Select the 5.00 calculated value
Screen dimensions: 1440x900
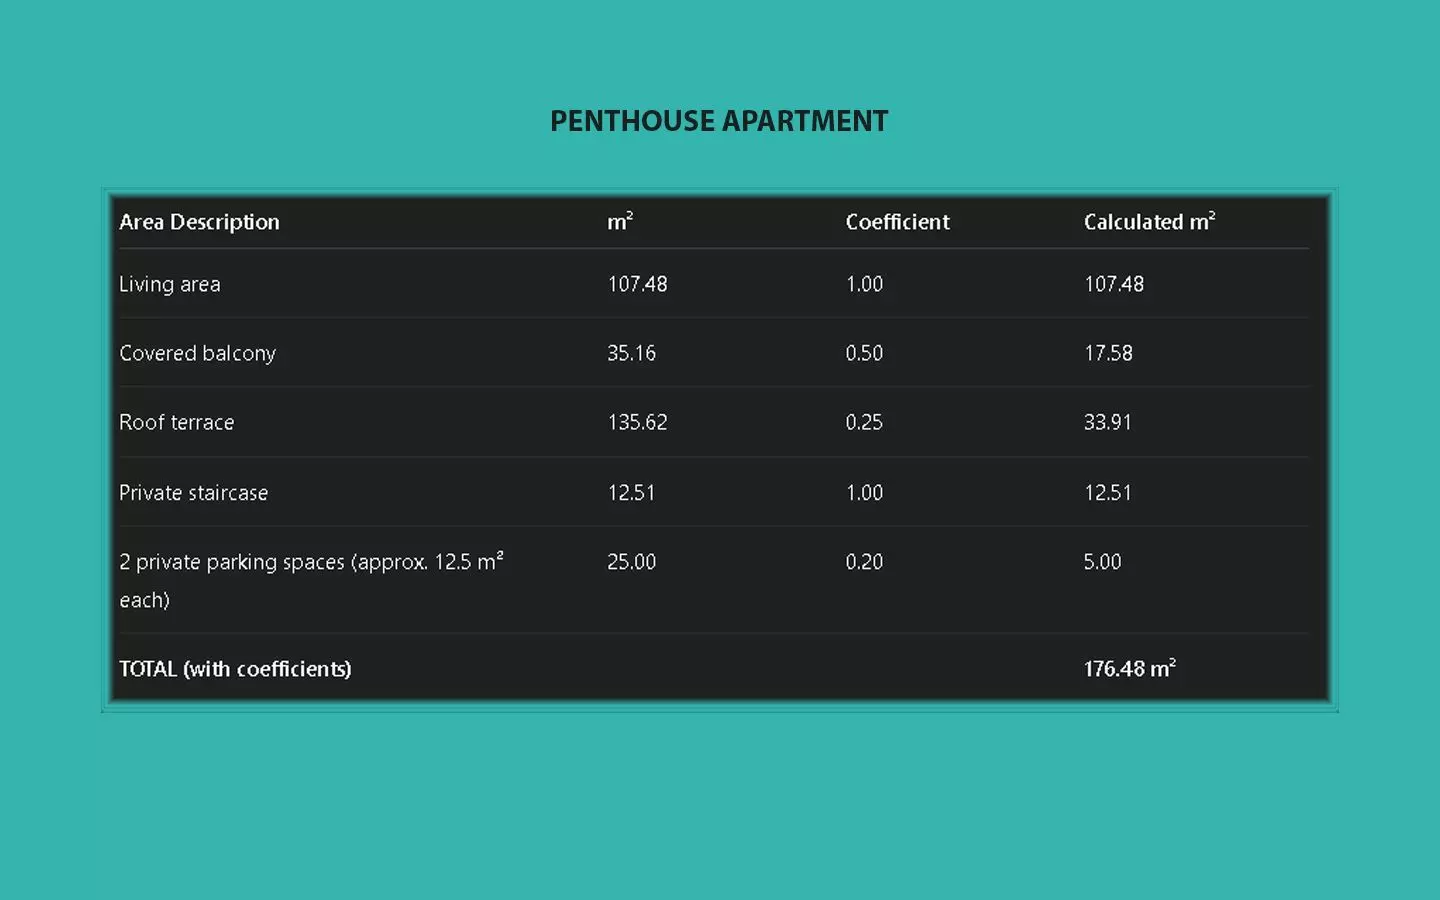(x=1102, y=562)
